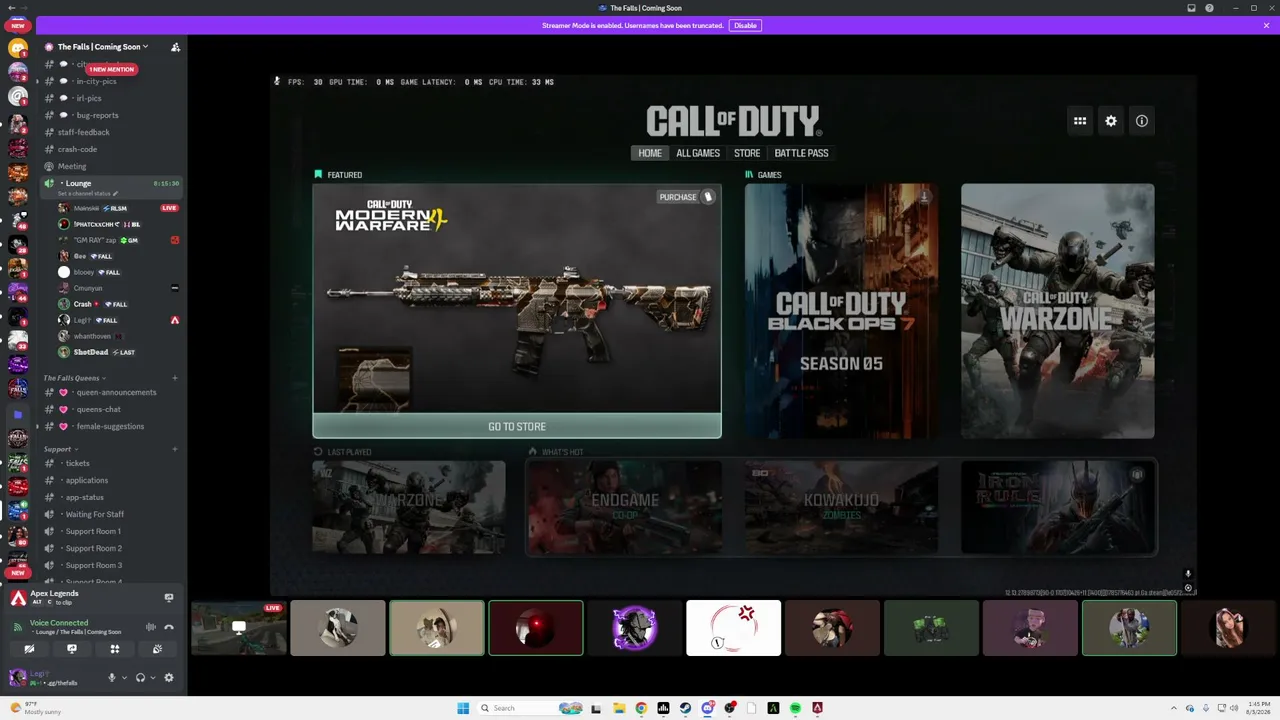This screenshot has height=720, width=1280.
Task: Open Discord direct messages home icon
Action: tap(18, 48)
